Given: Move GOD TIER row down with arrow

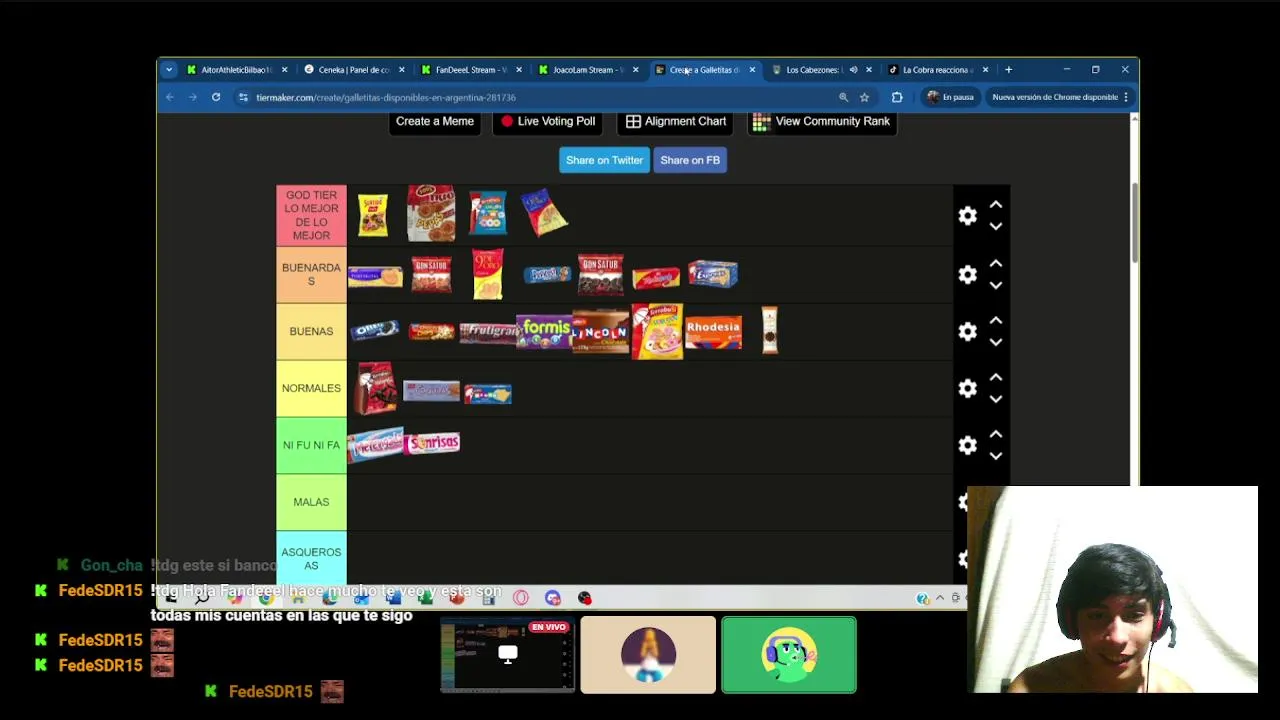Looking at the screenshot, I should (995, 227).
